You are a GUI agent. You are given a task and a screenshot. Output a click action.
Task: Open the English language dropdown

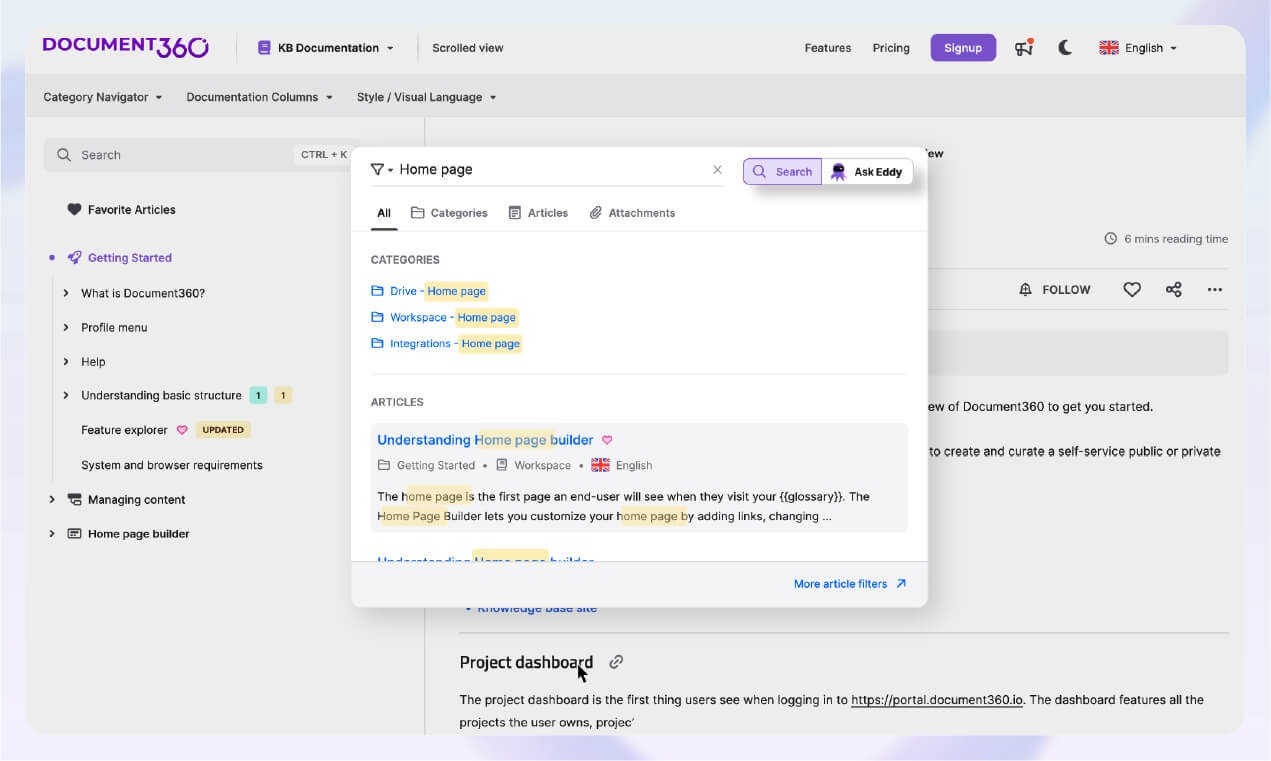pyautogui.click(x=1138, y=48)
